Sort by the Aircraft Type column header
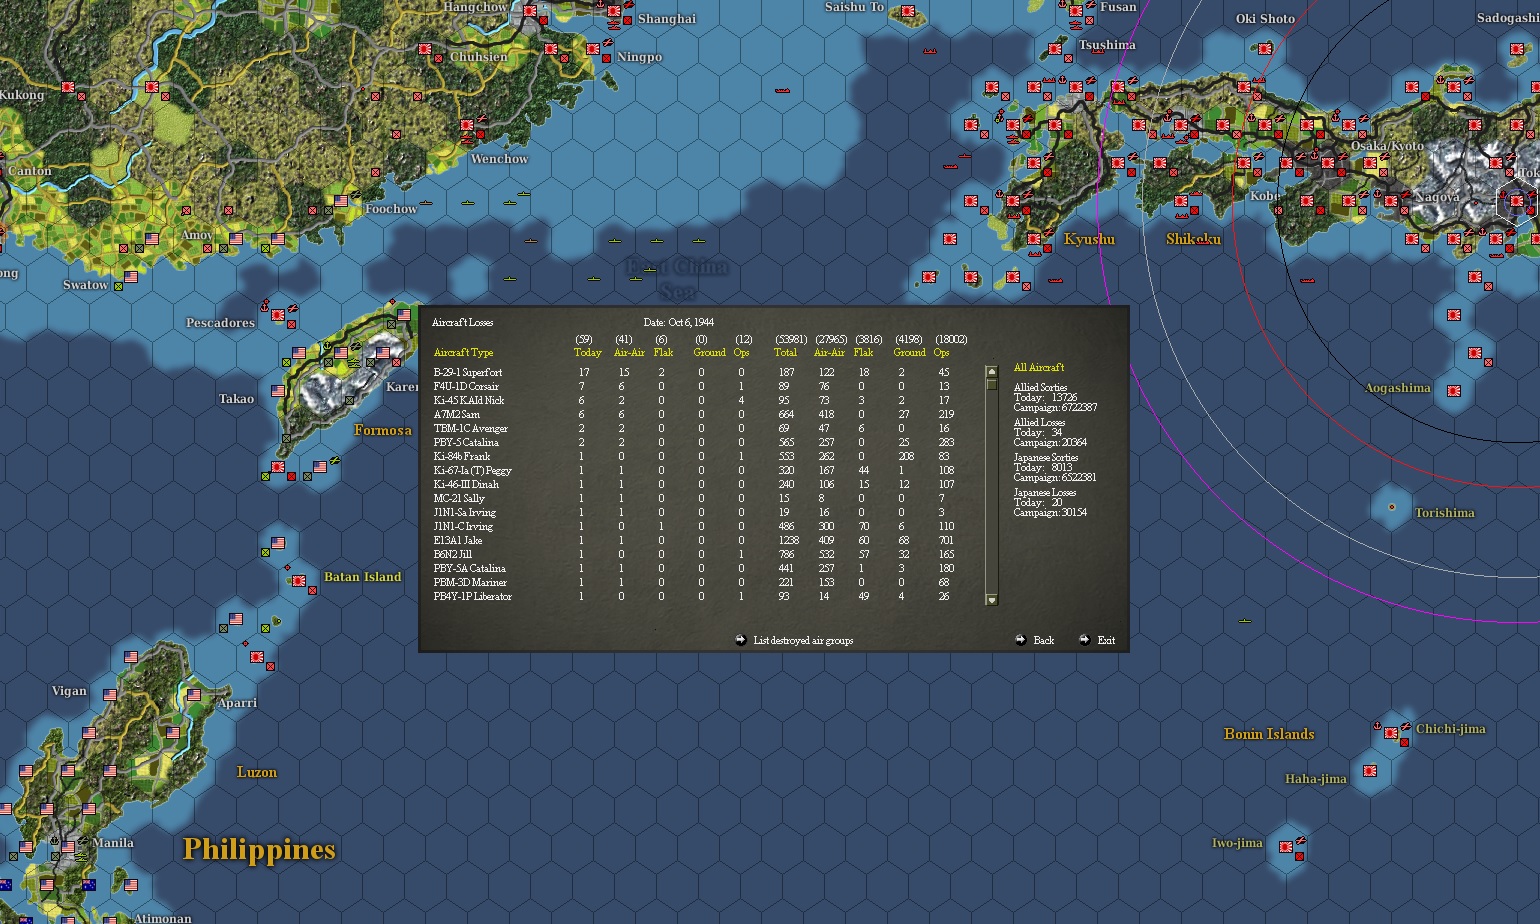The height and width of the screenshot is (924, 1540). [463, 352]
